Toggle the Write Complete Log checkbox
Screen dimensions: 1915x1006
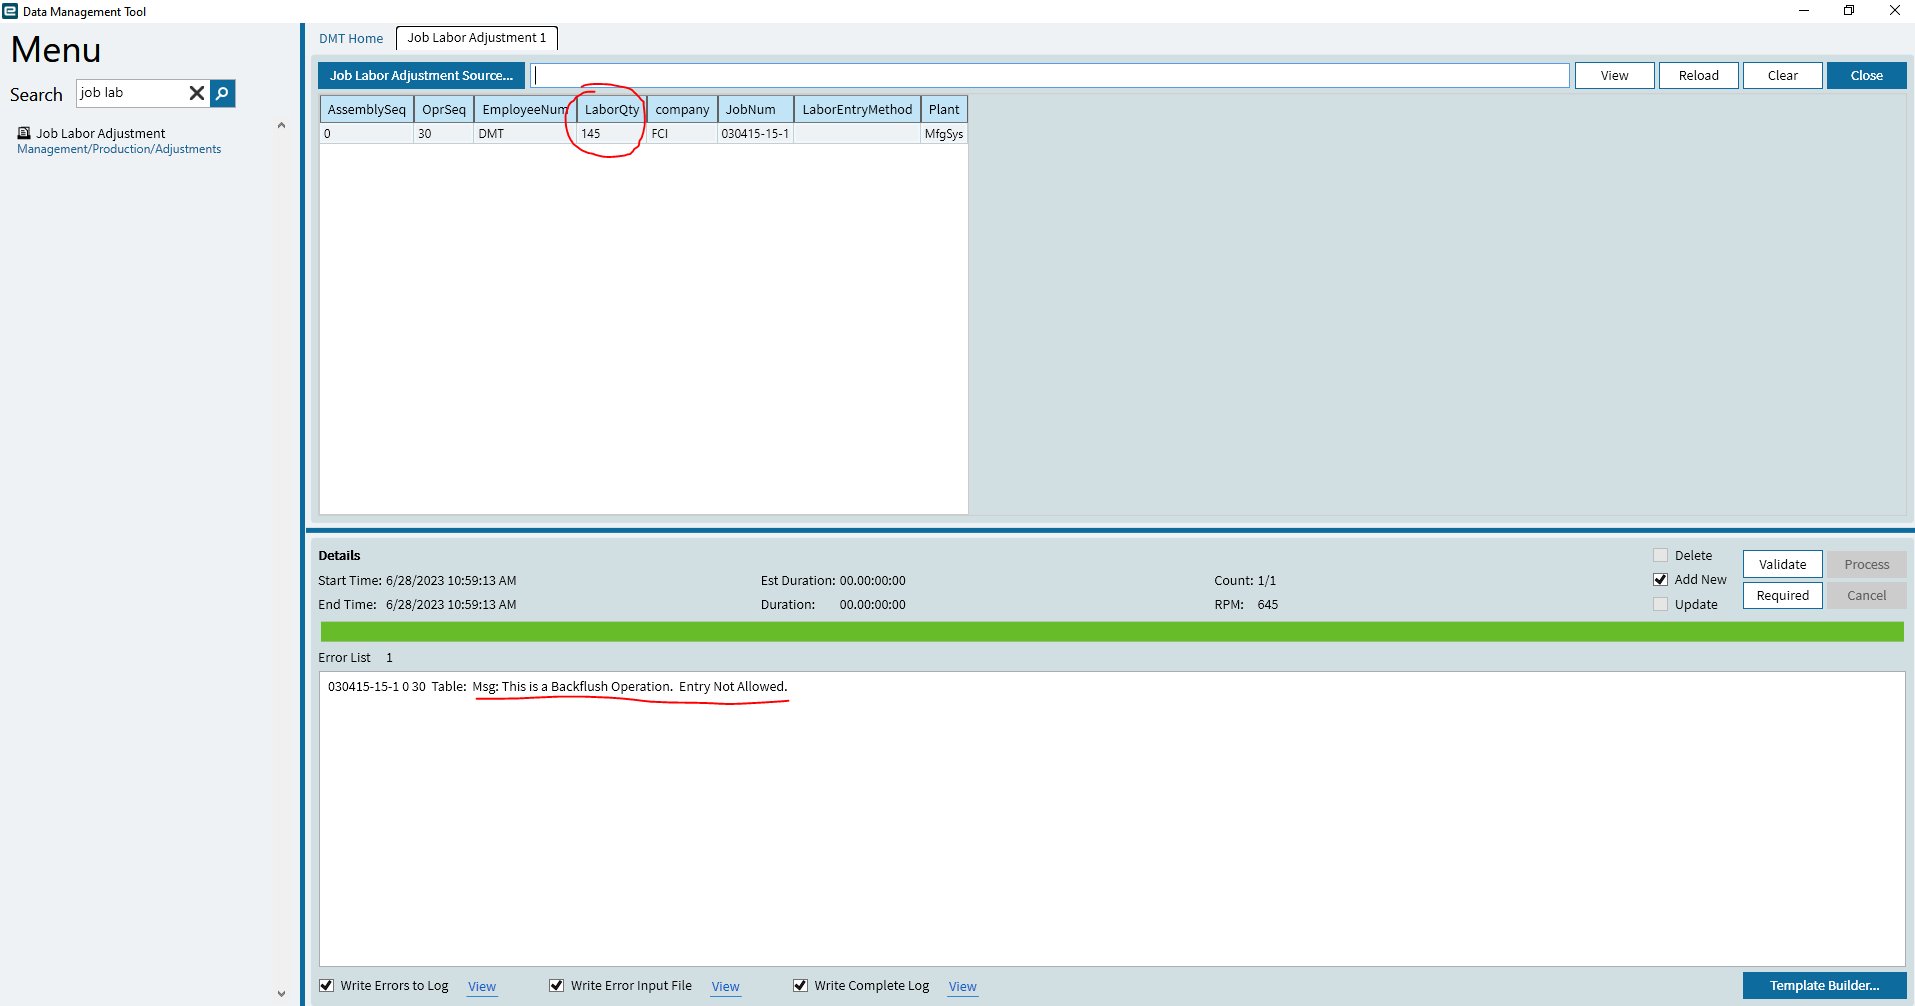point(800,985)
